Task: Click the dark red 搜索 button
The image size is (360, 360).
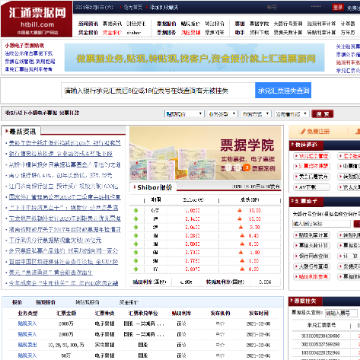Action: coord(322,114)
